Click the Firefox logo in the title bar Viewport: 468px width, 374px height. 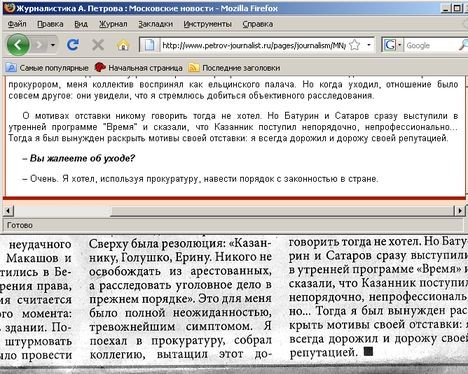pos(9,7)
